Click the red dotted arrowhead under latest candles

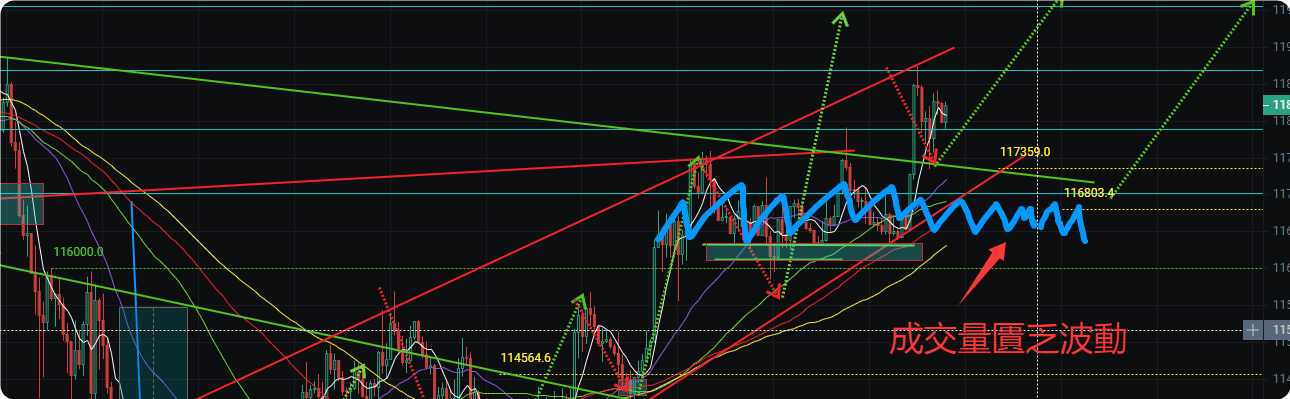(931, 157)
